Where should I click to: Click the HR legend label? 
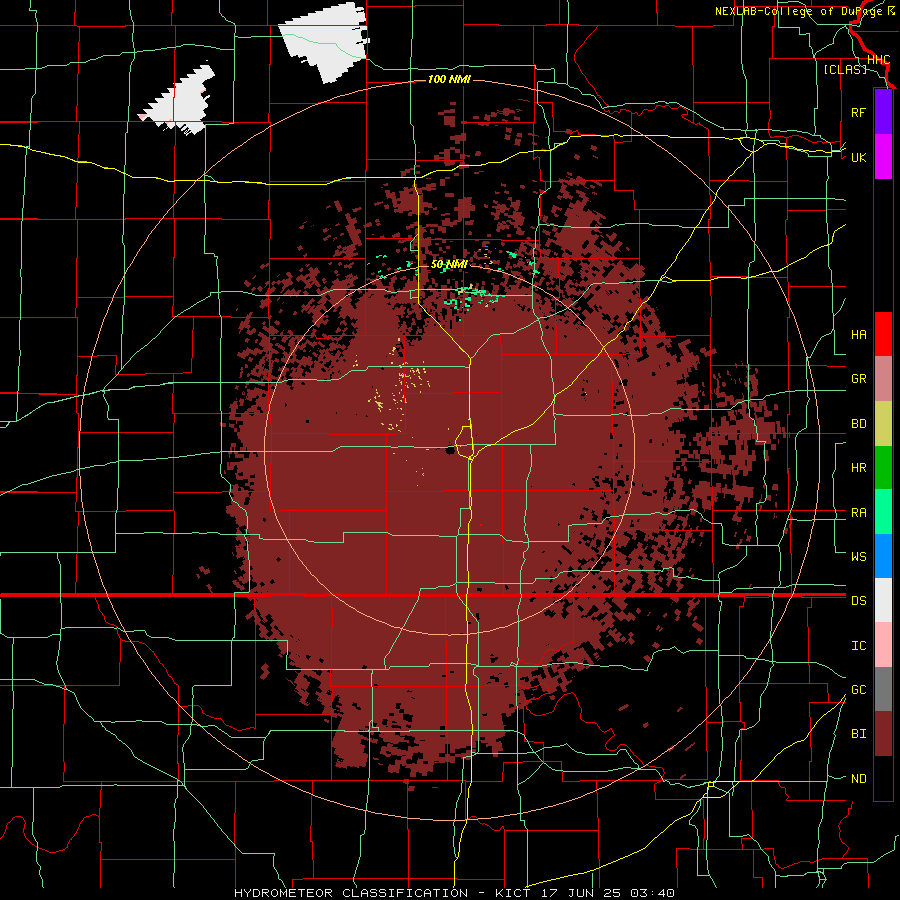[858, 468]
